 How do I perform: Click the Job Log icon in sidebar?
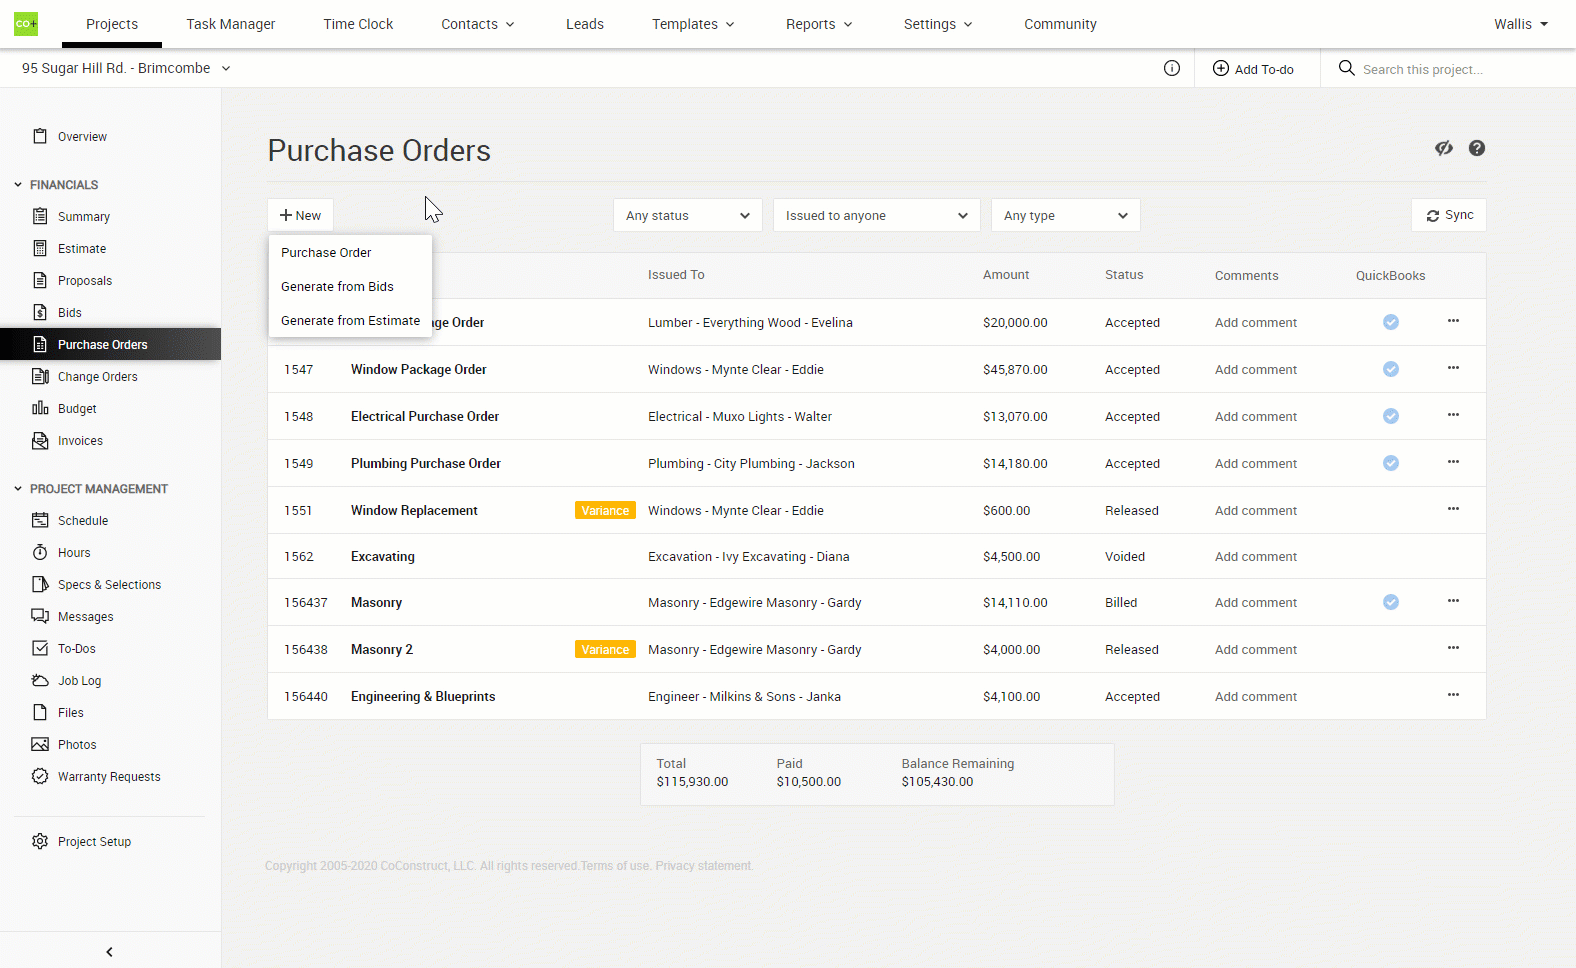point(40,680)
